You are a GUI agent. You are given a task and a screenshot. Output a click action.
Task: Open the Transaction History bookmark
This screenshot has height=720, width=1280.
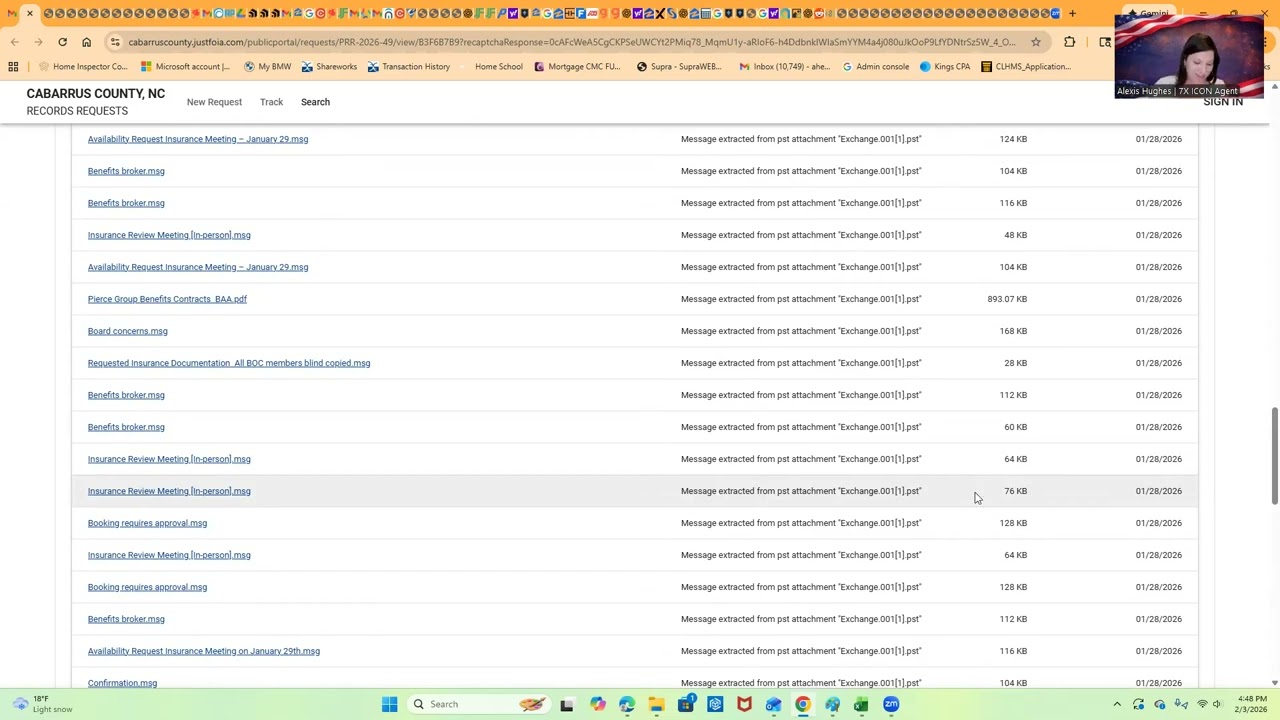click(408, 67)
